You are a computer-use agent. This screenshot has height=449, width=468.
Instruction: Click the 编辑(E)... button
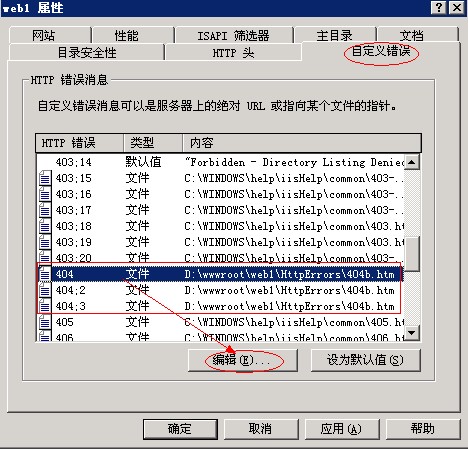tap(243, 360)
